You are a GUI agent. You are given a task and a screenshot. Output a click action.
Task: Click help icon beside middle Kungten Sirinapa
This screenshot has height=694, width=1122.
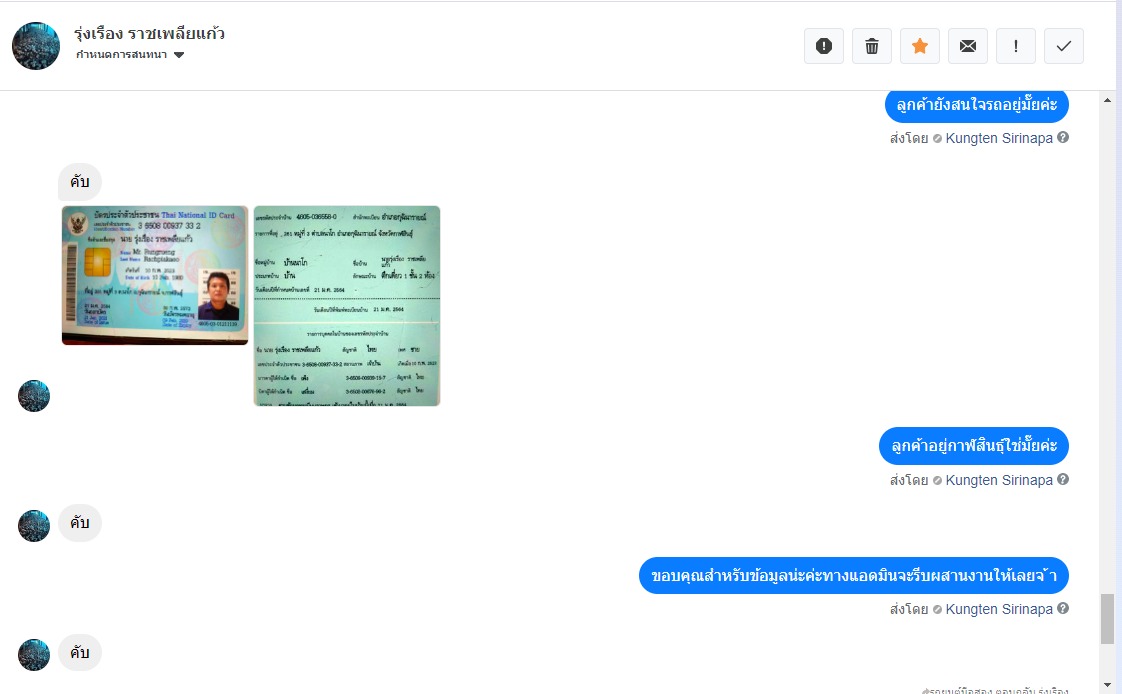tap(1063, 479)
